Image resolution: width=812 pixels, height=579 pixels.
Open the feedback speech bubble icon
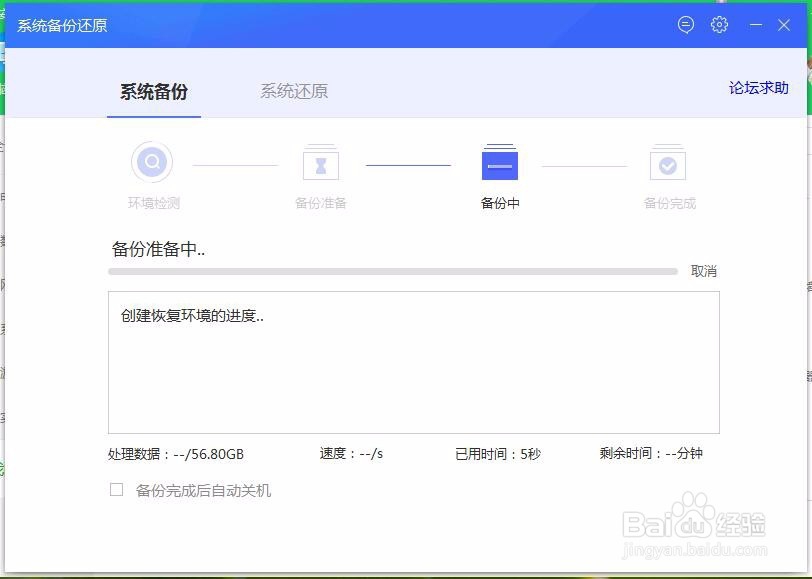685,25
